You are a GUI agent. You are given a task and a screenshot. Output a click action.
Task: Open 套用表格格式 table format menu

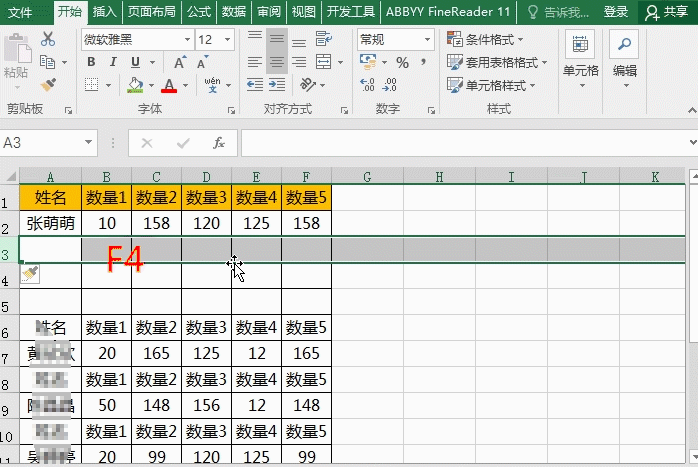pos(497,62)
